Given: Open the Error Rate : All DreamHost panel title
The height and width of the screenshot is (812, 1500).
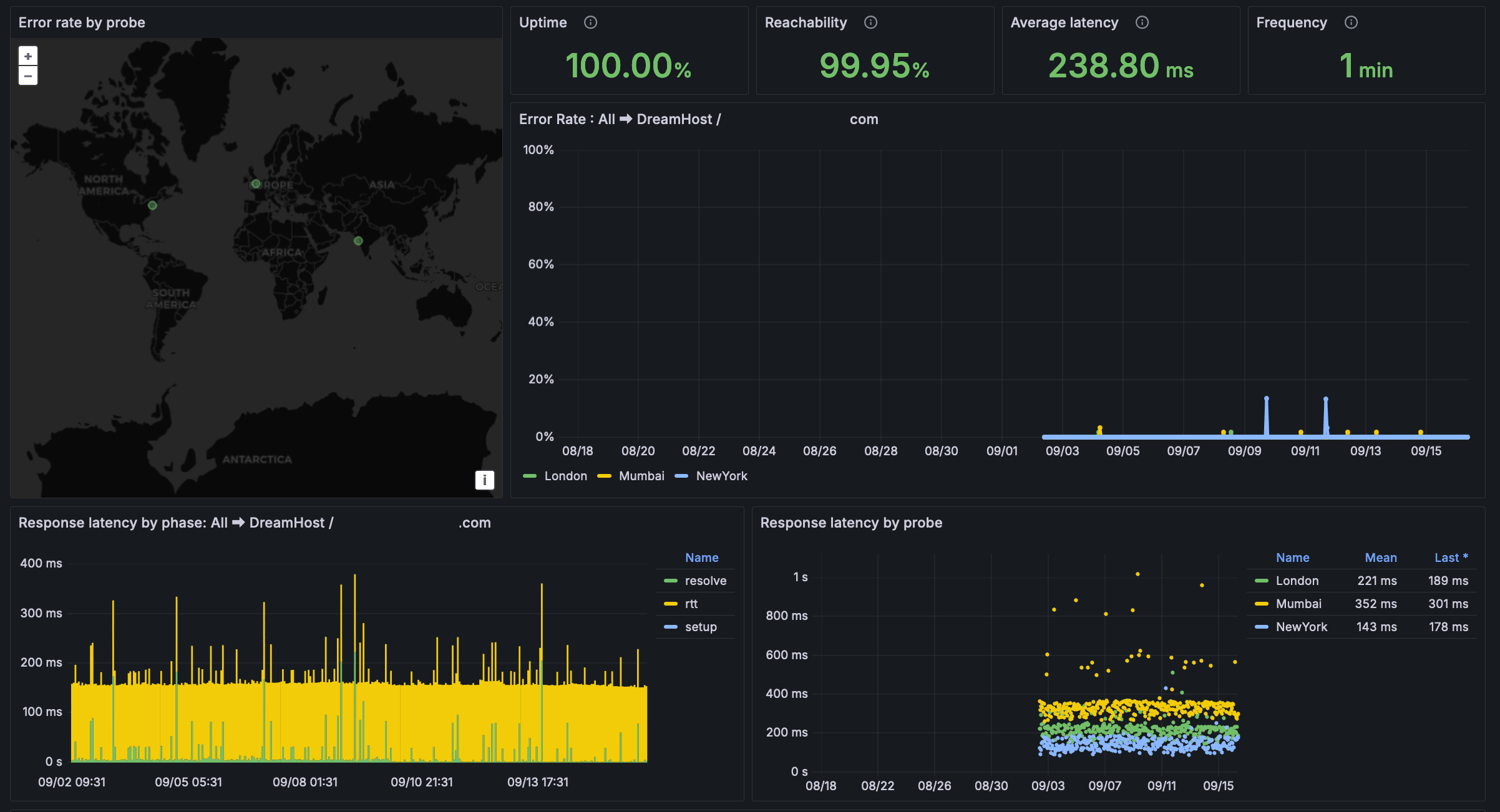Looking at the screenshot, I should pos(699,119).
